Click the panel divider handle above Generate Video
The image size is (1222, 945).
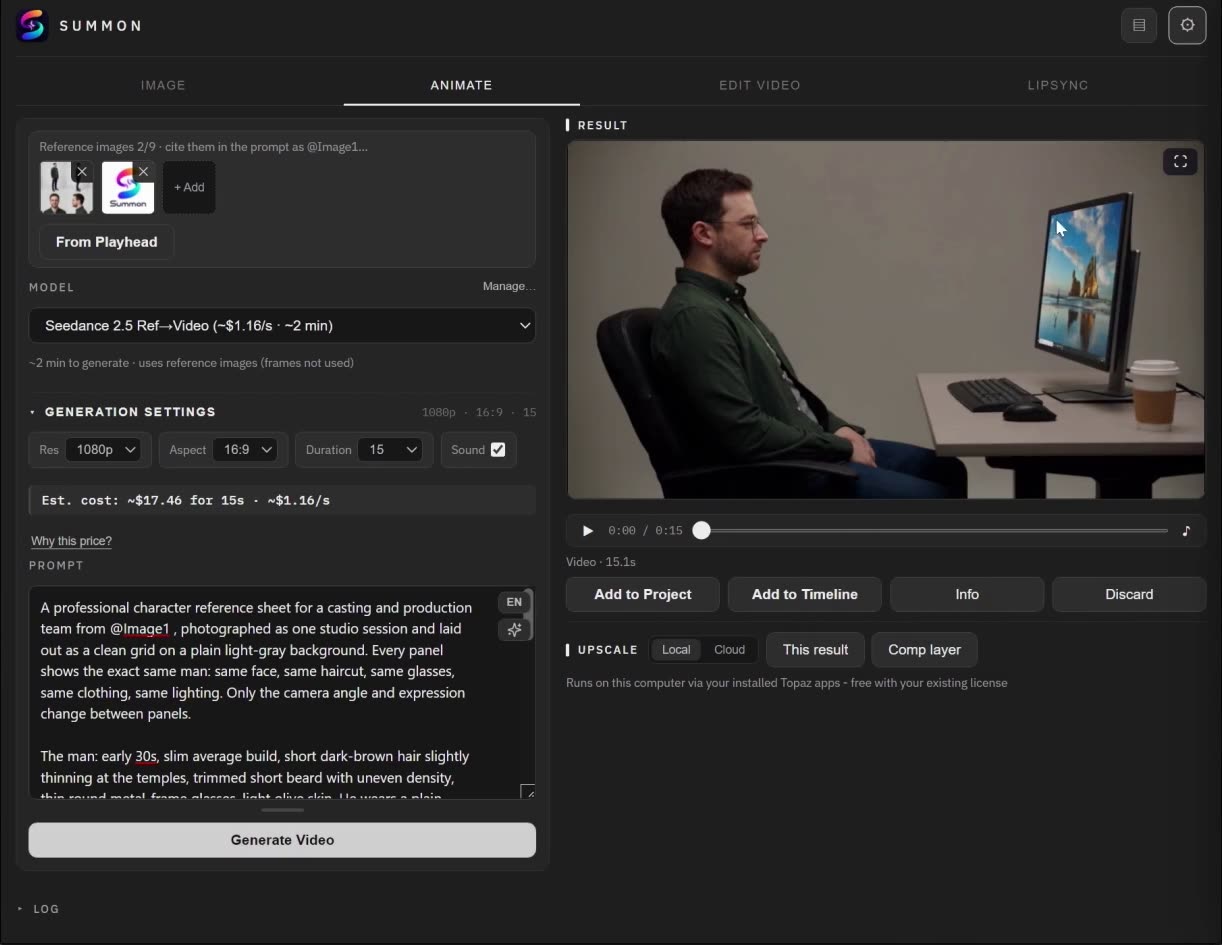282,810
